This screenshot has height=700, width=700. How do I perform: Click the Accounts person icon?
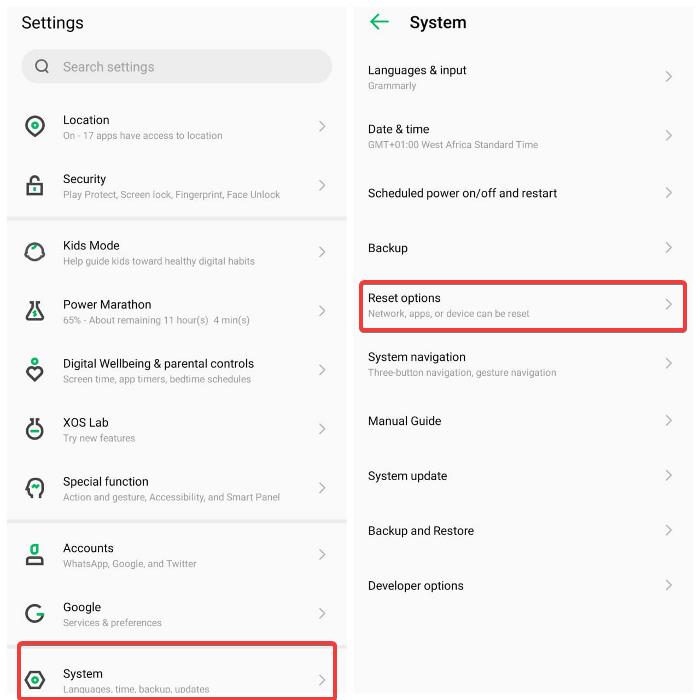(35, 555)
